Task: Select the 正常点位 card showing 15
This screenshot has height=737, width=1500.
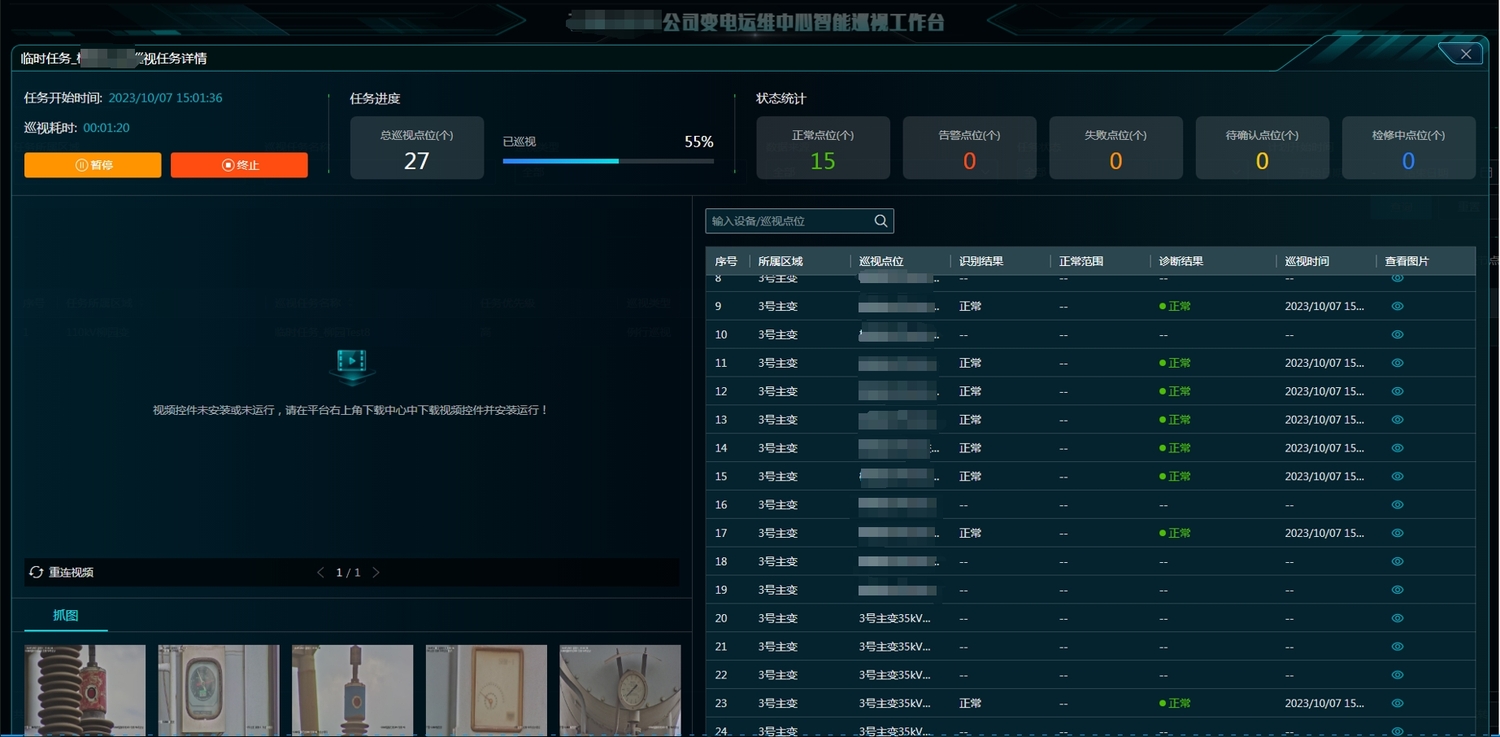Action: pos(823,148)
